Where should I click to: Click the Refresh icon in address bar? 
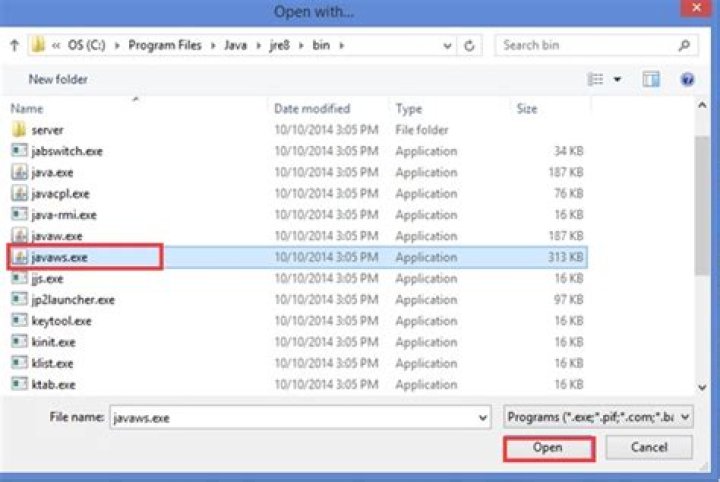(469, 46)
